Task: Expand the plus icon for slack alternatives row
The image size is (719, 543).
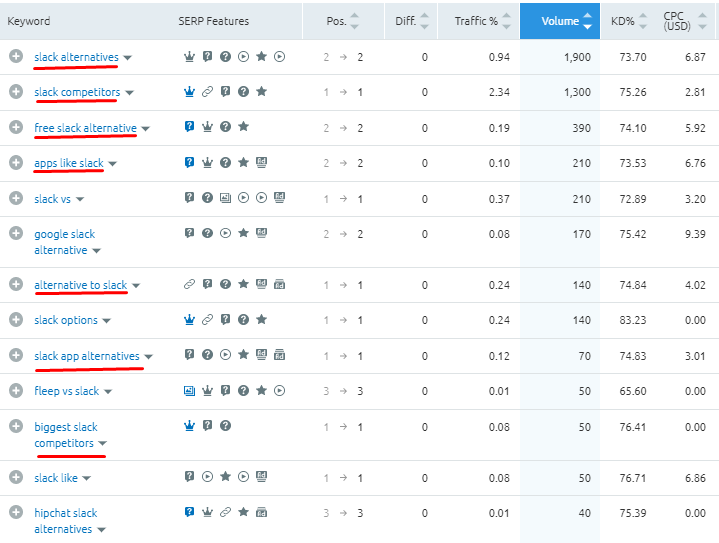Action: 16,56
